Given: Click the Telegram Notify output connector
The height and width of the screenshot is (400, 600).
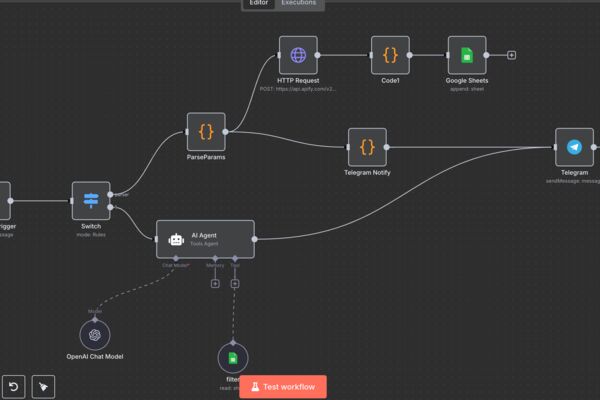Looking at the screenshot, I should pyautogui.click(x=386, y=147).
